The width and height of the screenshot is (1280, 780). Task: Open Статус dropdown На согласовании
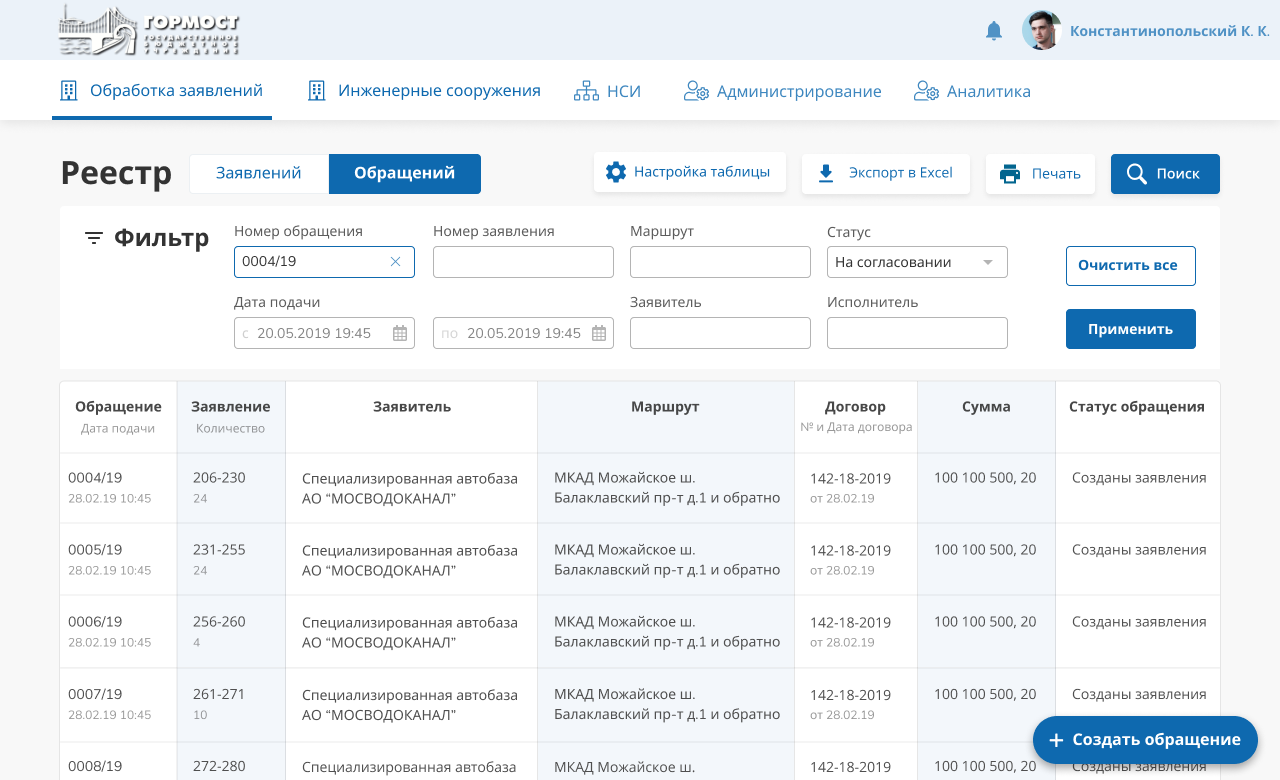pos(917,262)
